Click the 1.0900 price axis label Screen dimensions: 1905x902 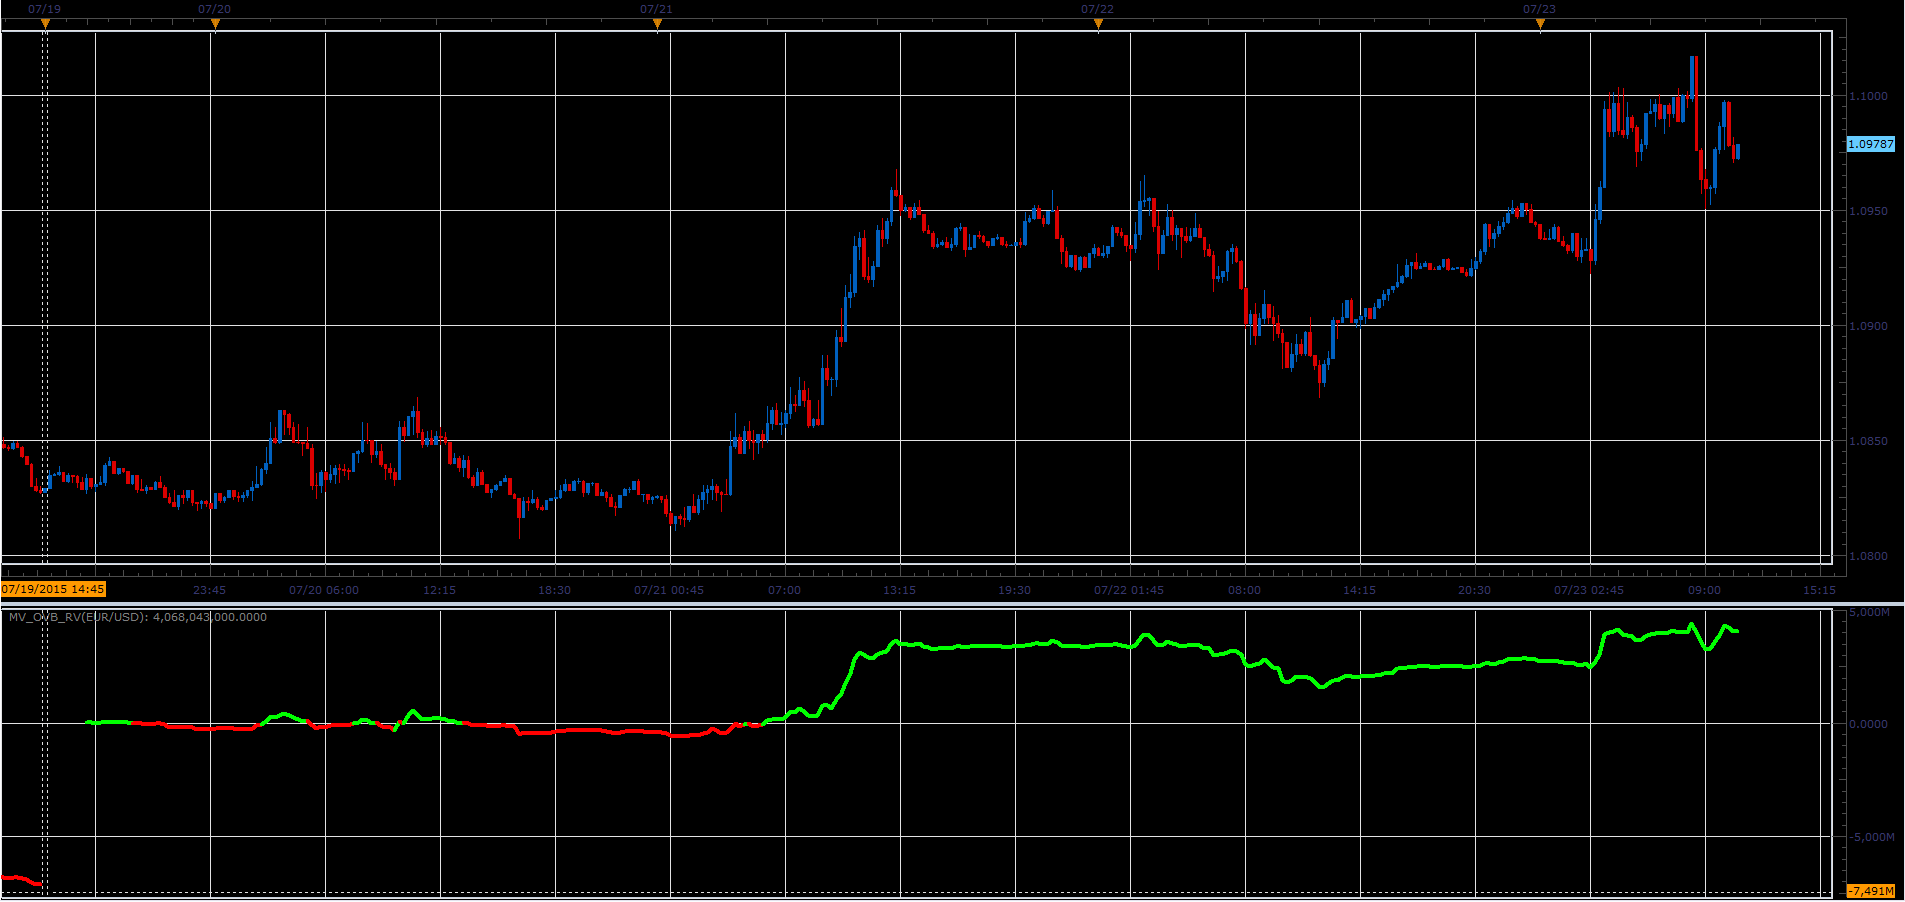coord(1869,326)
